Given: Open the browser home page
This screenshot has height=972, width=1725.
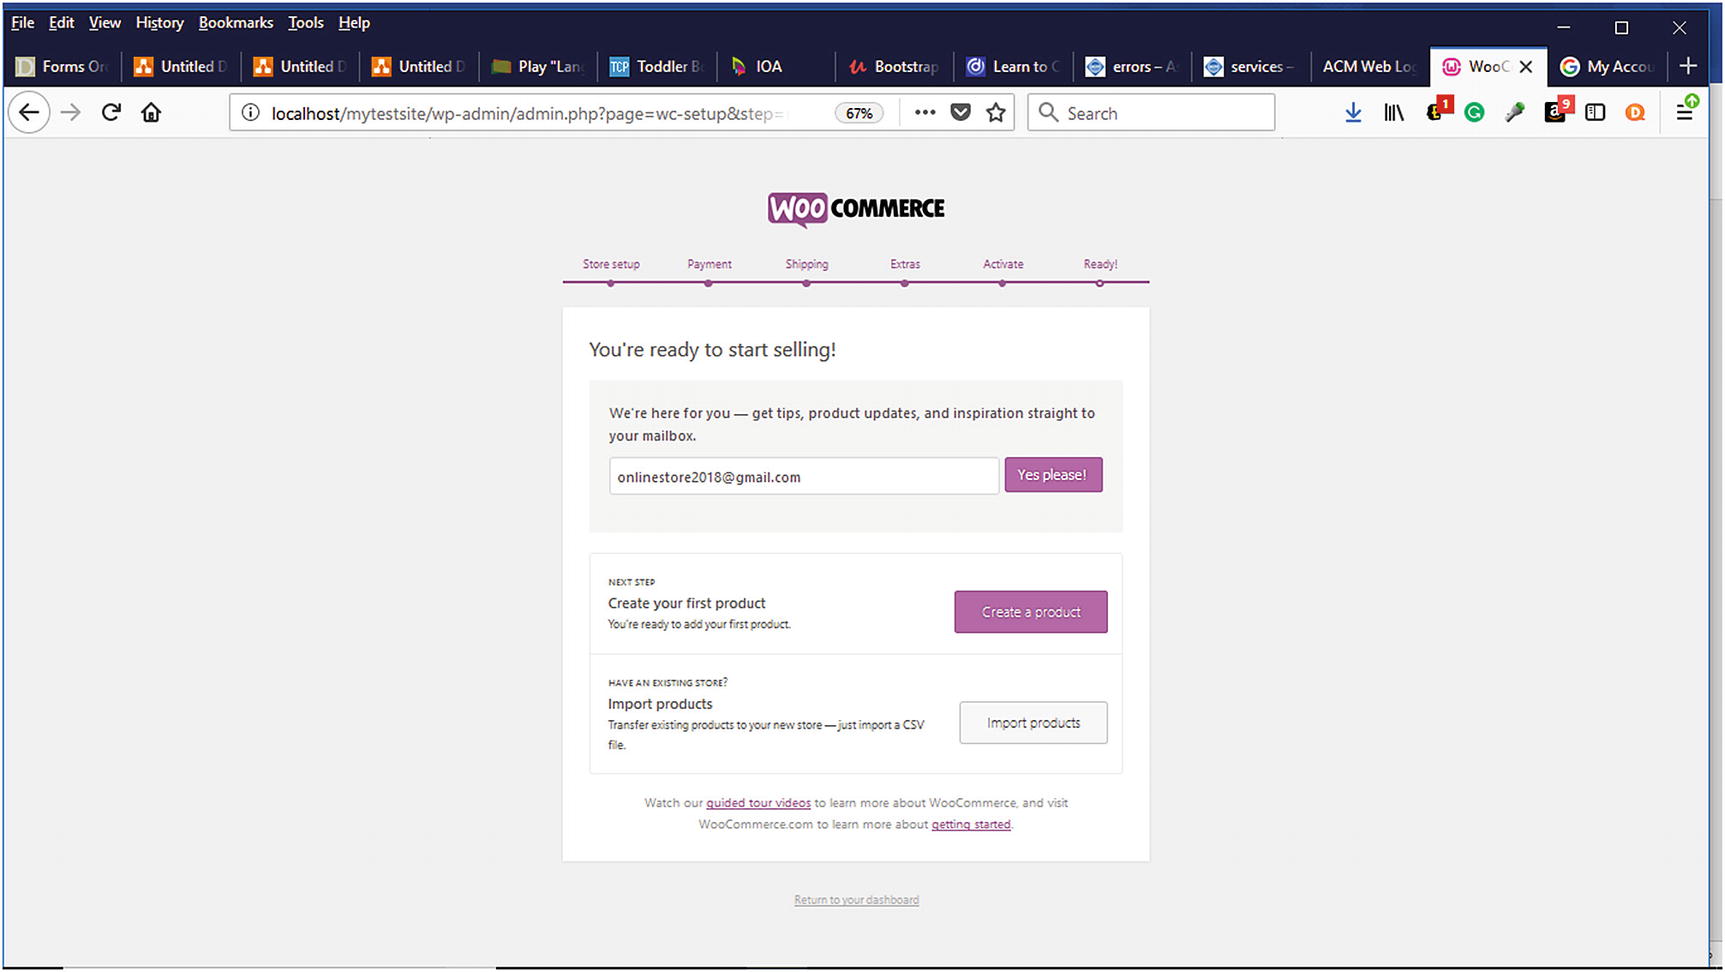Looking at the screenshot, I should tap(151, 113).
